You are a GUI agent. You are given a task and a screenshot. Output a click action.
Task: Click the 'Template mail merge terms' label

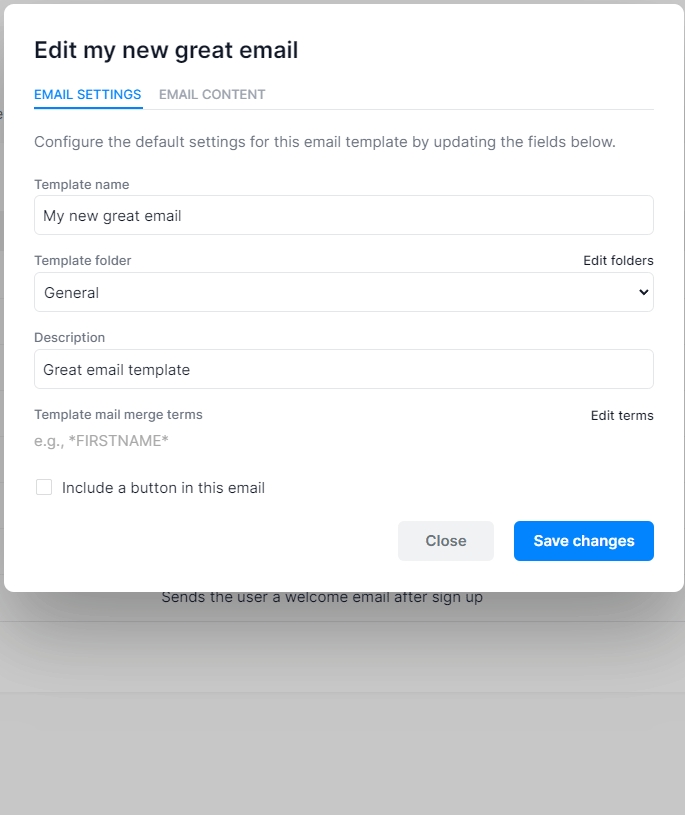point(118,414)
